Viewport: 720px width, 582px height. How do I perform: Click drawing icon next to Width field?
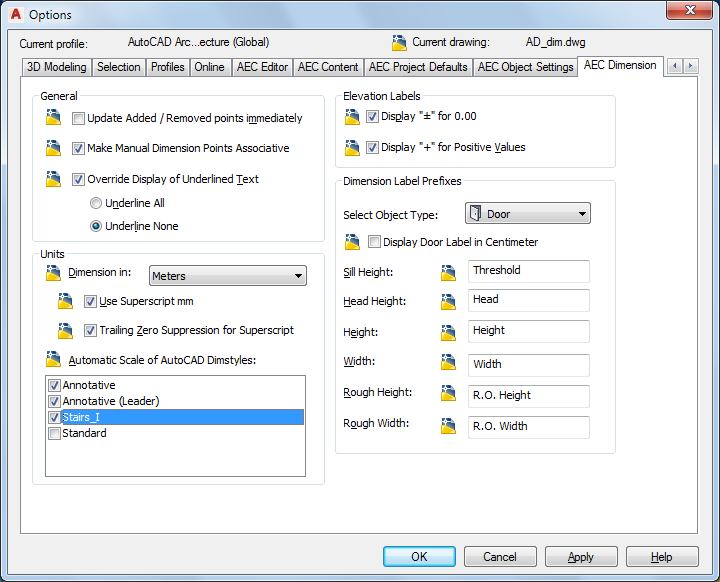coord(448,362)
